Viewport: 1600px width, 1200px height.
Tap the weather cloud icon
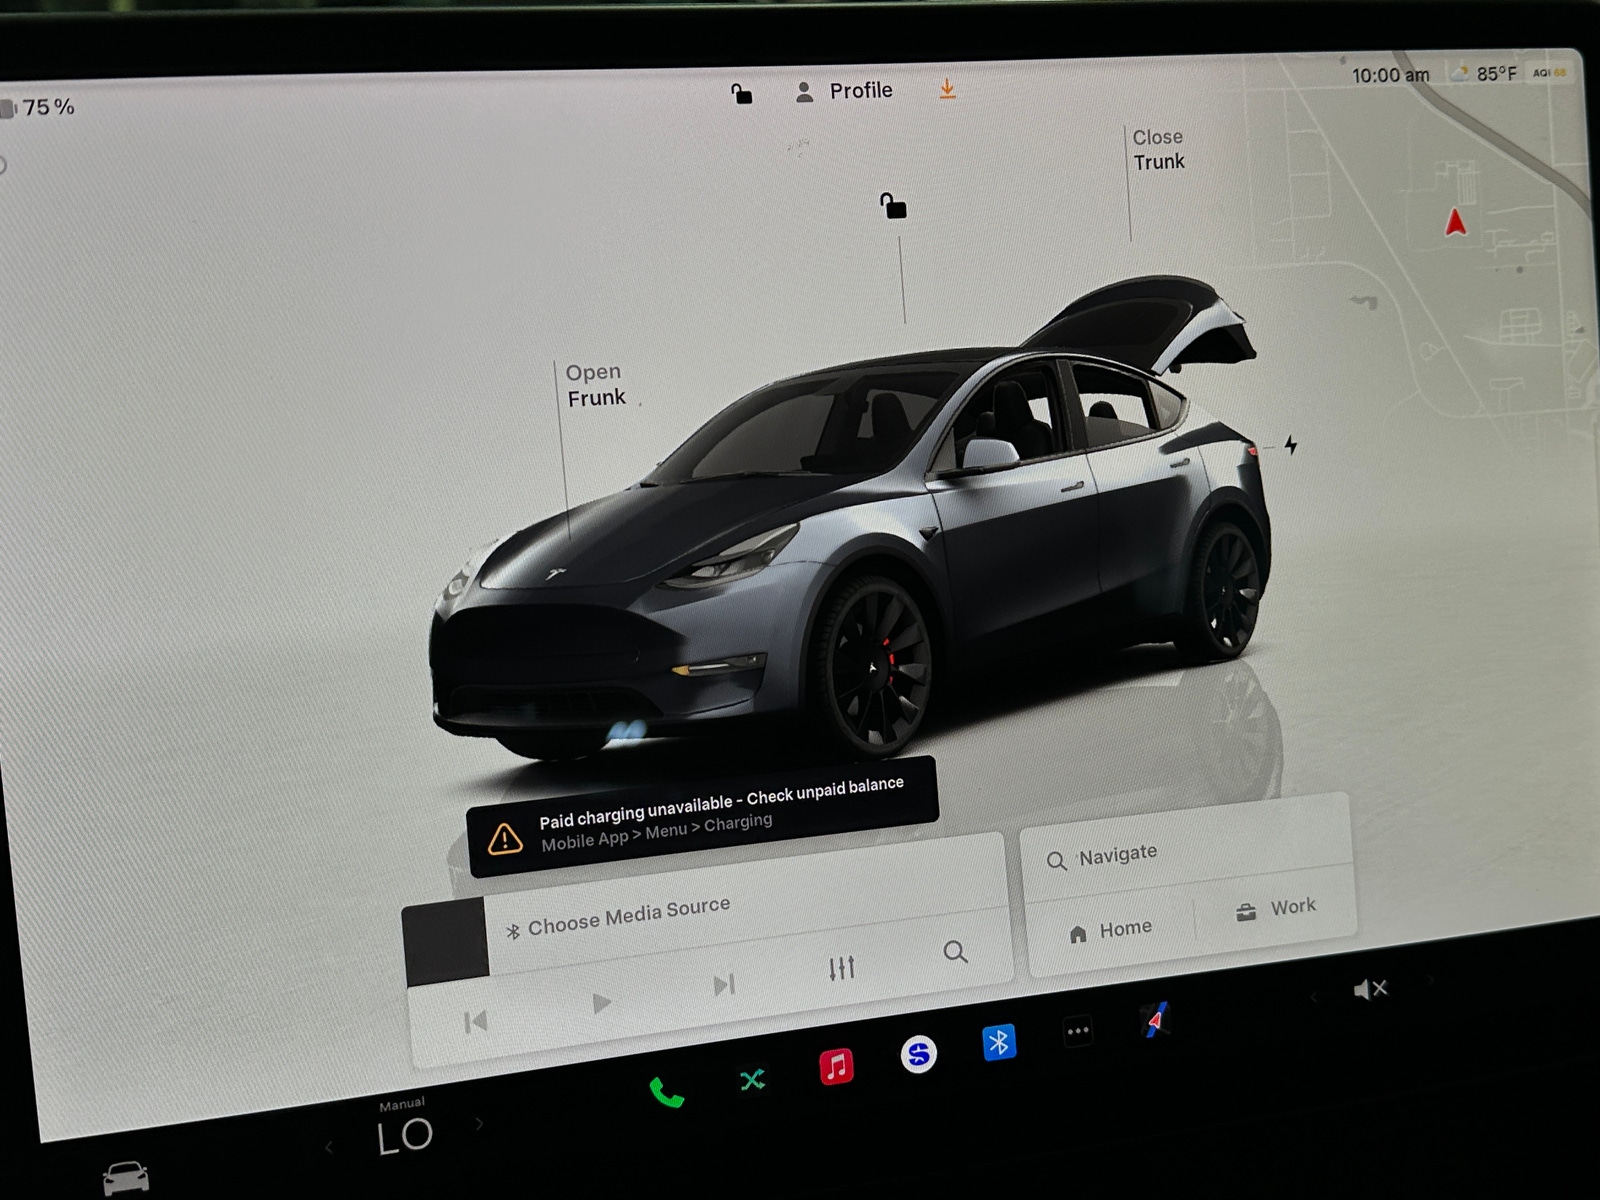click(x=1460, y=73)
